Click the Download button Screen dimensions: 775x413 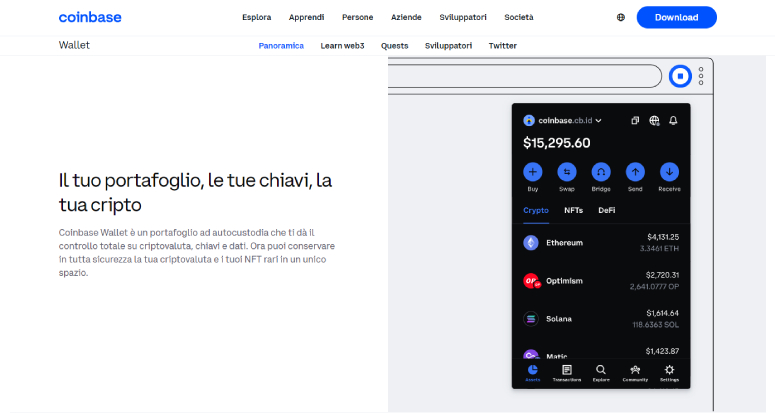click(x=676, y=17)
